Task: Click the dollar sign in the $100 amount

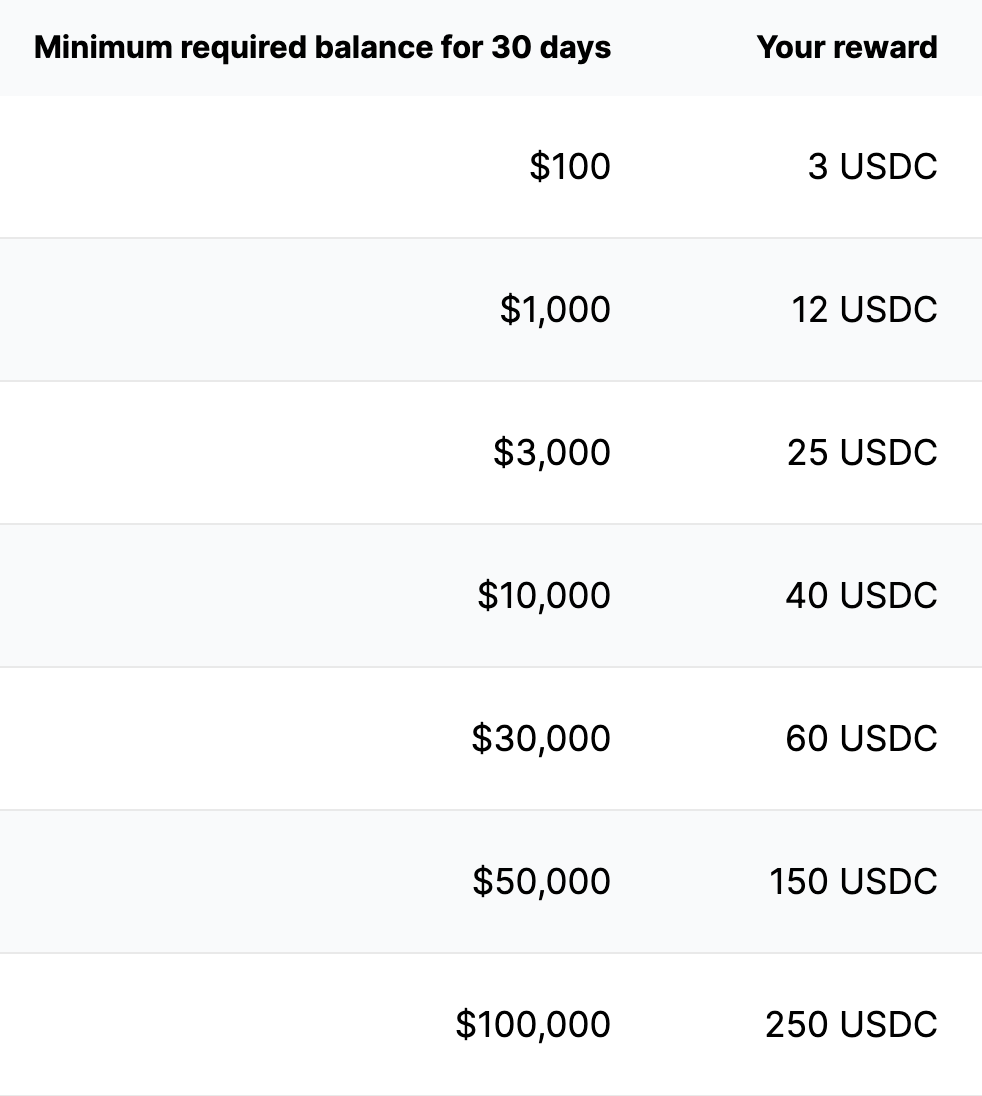Action: pos(539,166)
